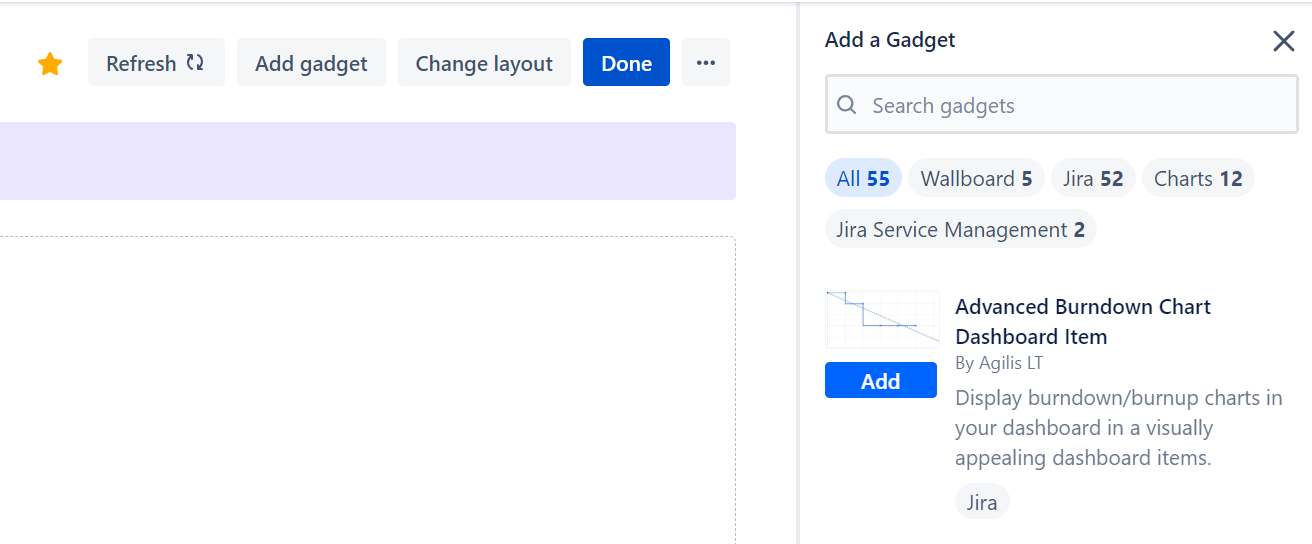Image resolution: width=1312 pixels, height=544 pixels.
Task: Click the magnifier search icon
Action: 847,105
